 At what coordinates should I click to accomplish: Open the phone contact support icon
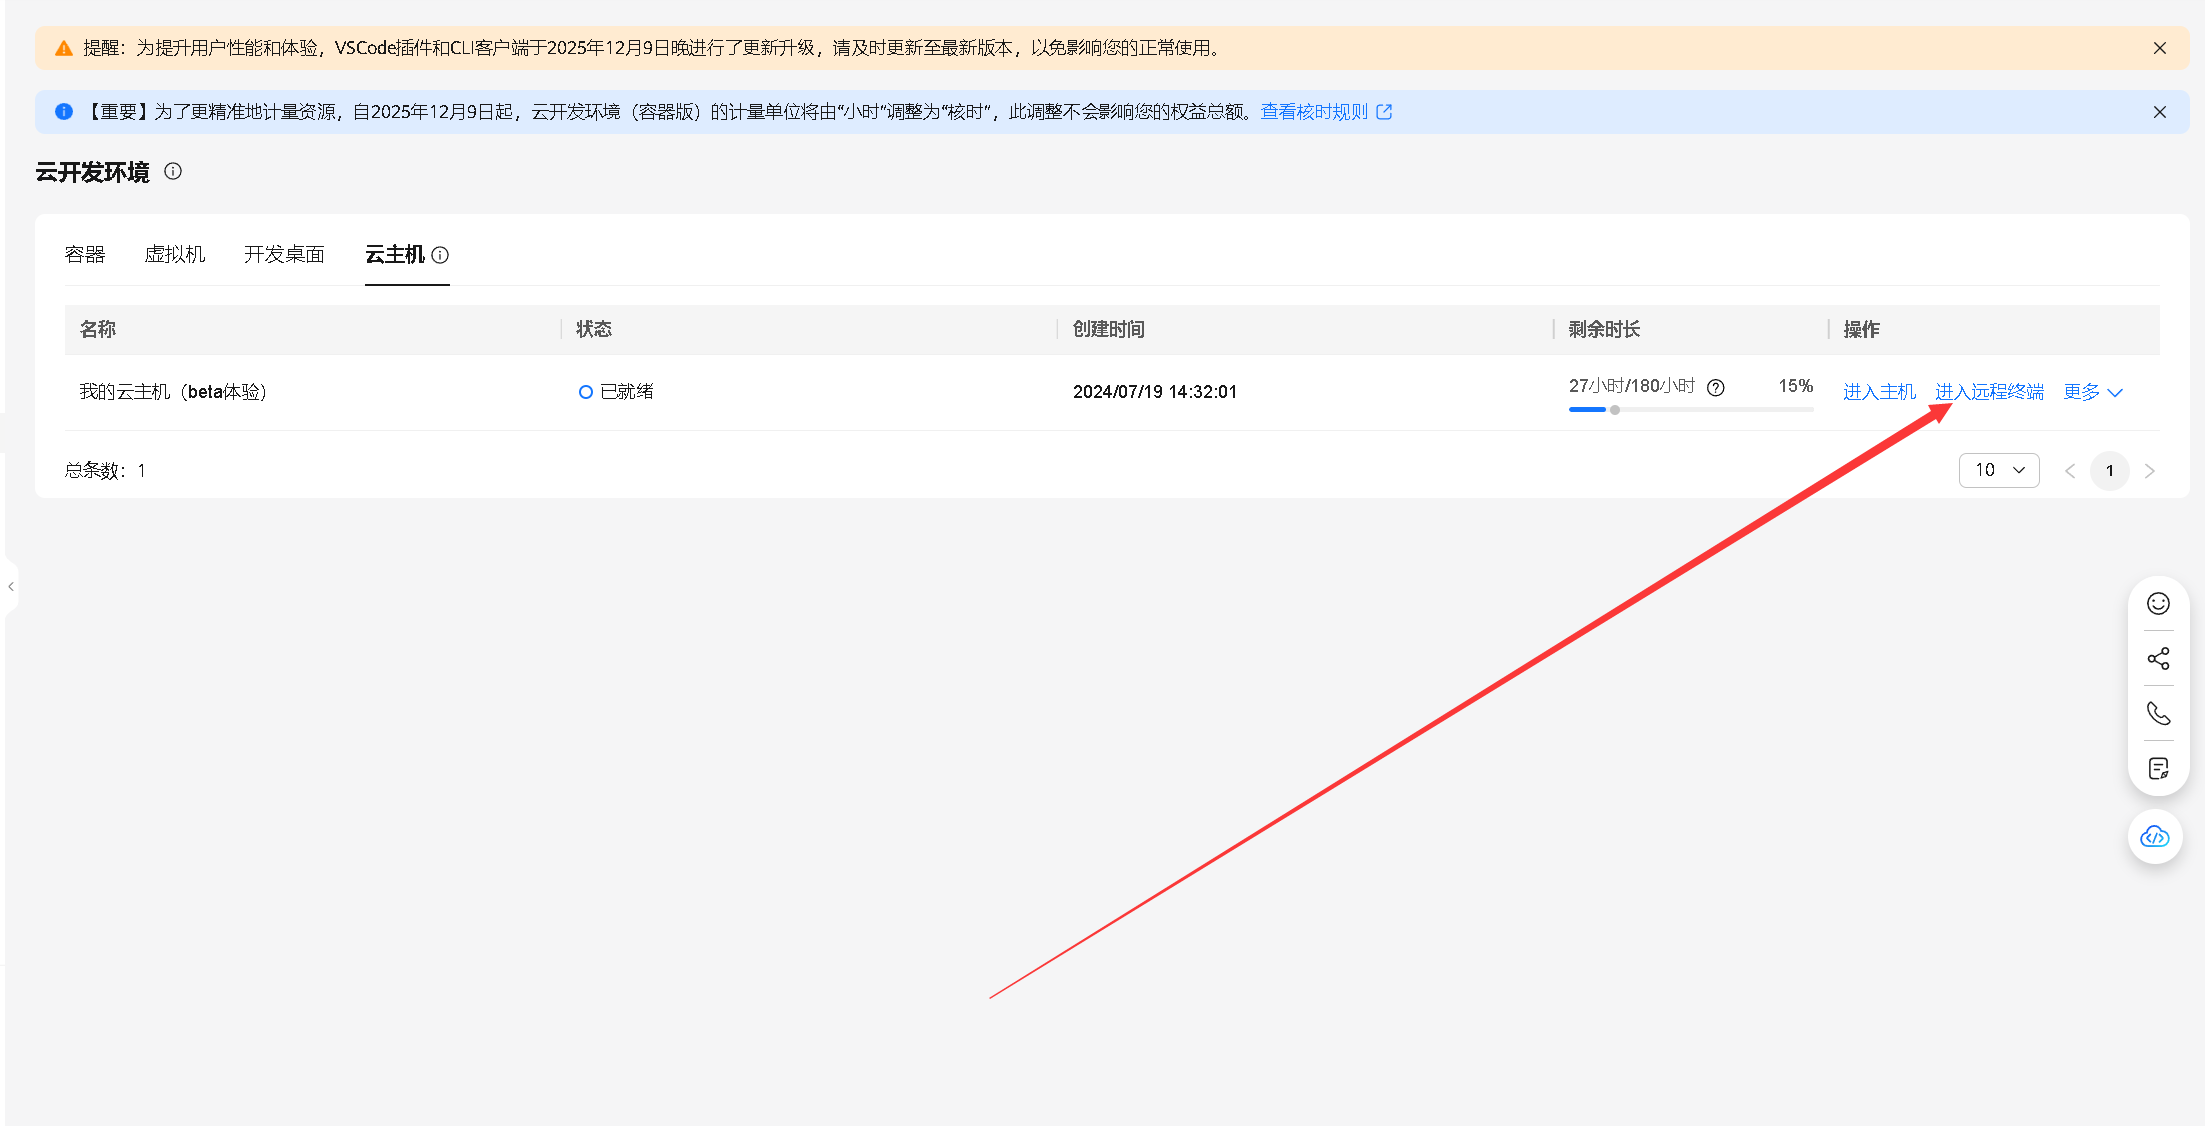click(2157, 713)
